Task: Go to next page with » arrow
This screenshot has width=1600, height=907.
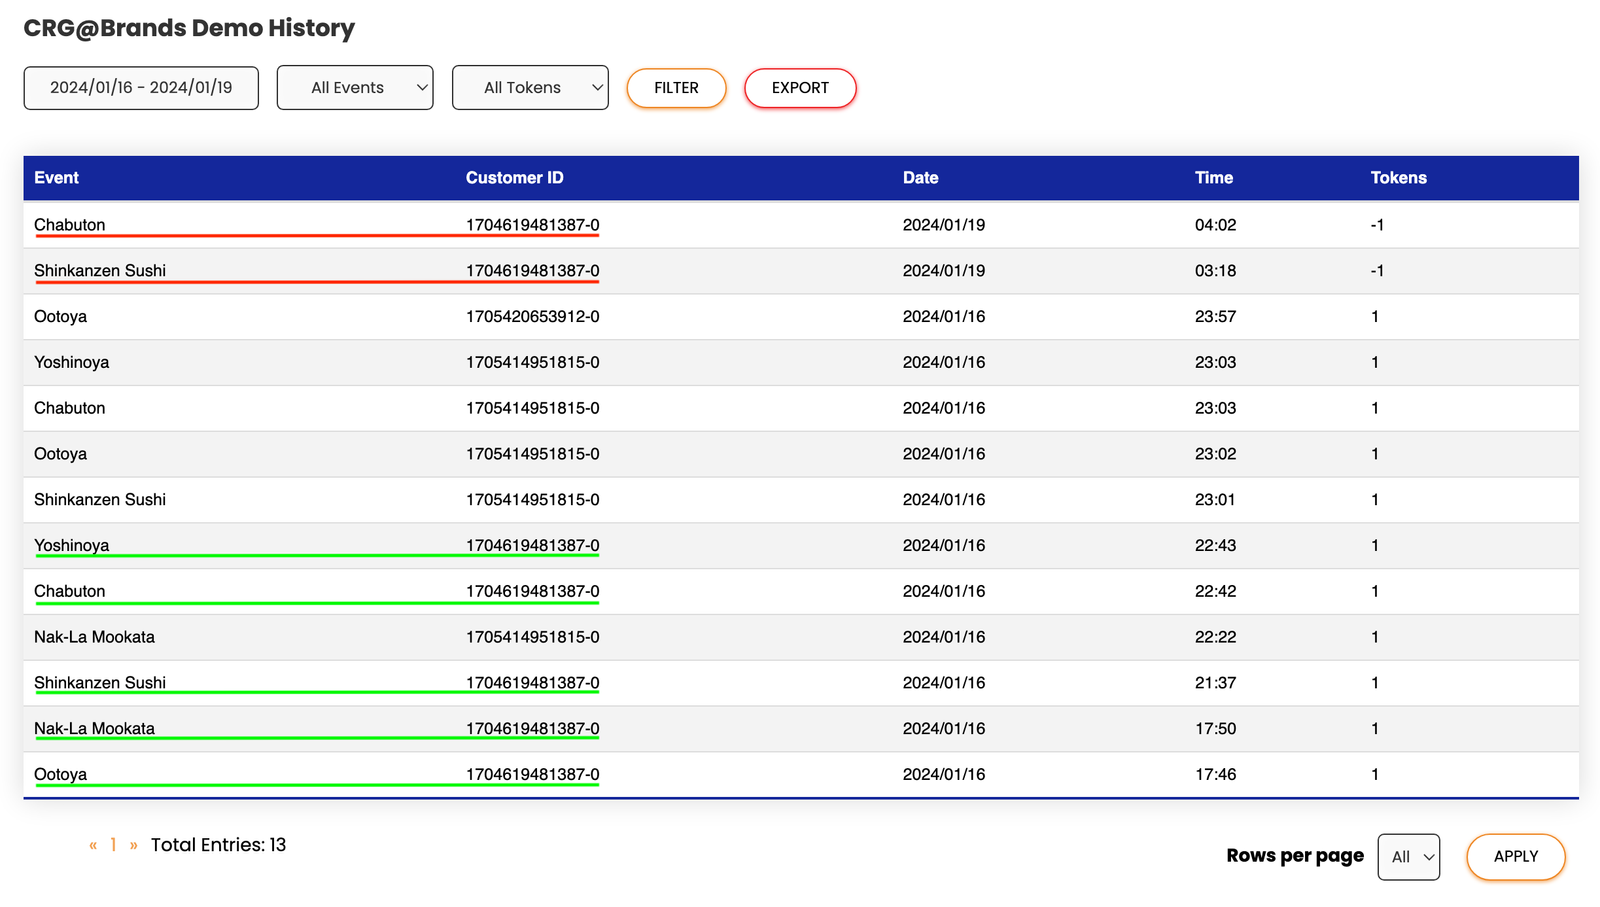Action: click(x=133, y=845)
